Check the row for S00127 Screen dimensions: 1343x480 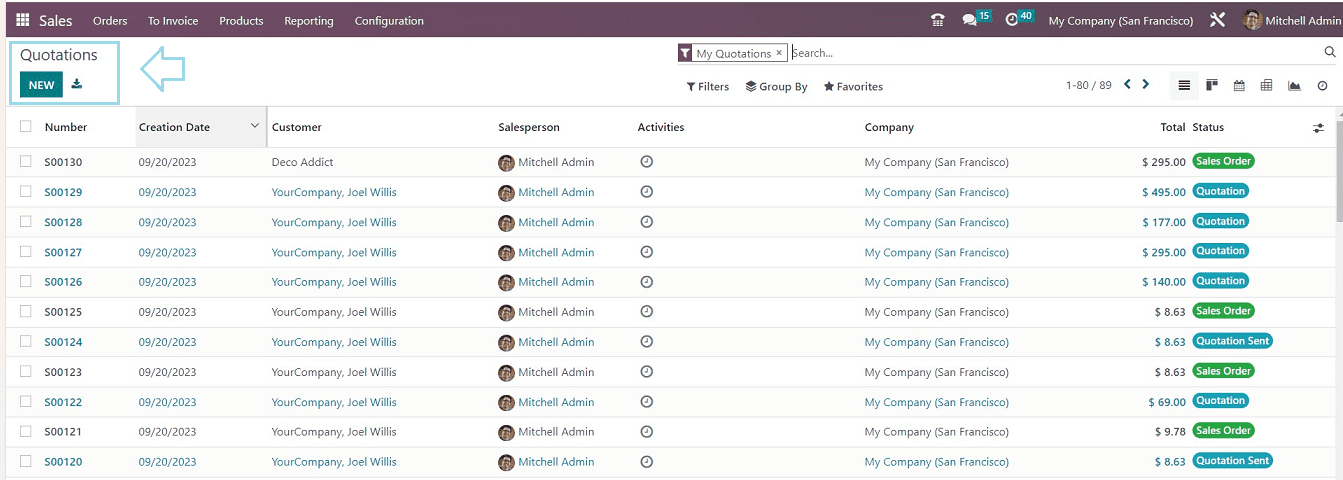25,252
